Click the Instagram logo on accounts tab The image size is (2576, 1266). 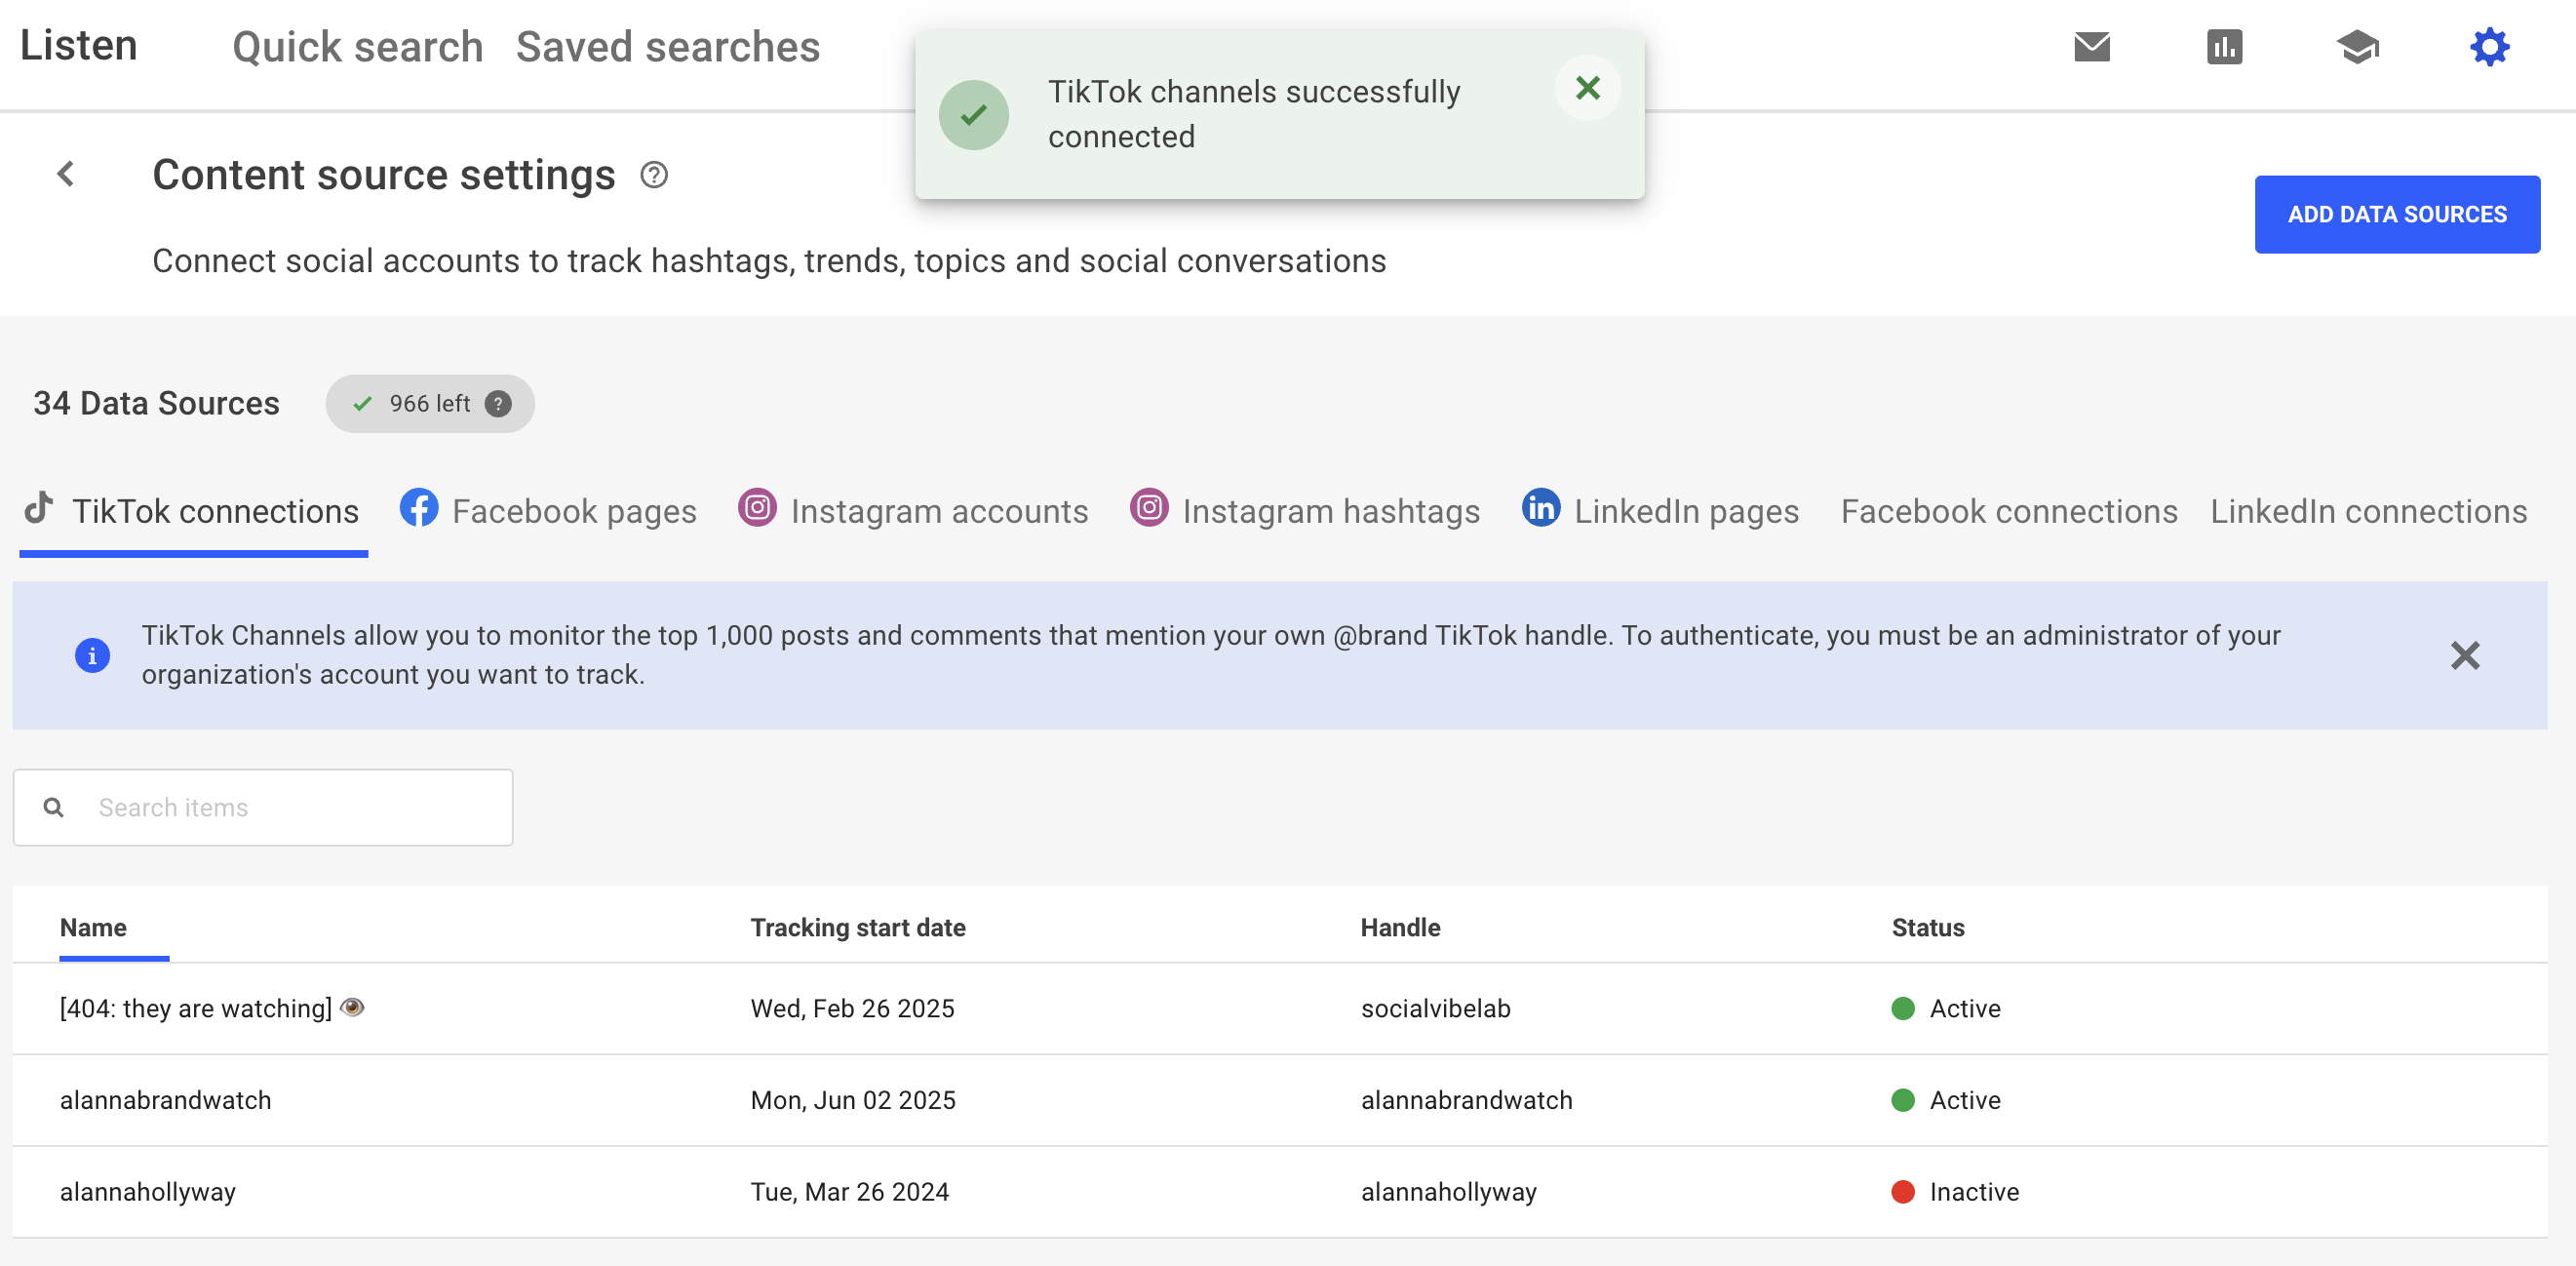(757, 508)
